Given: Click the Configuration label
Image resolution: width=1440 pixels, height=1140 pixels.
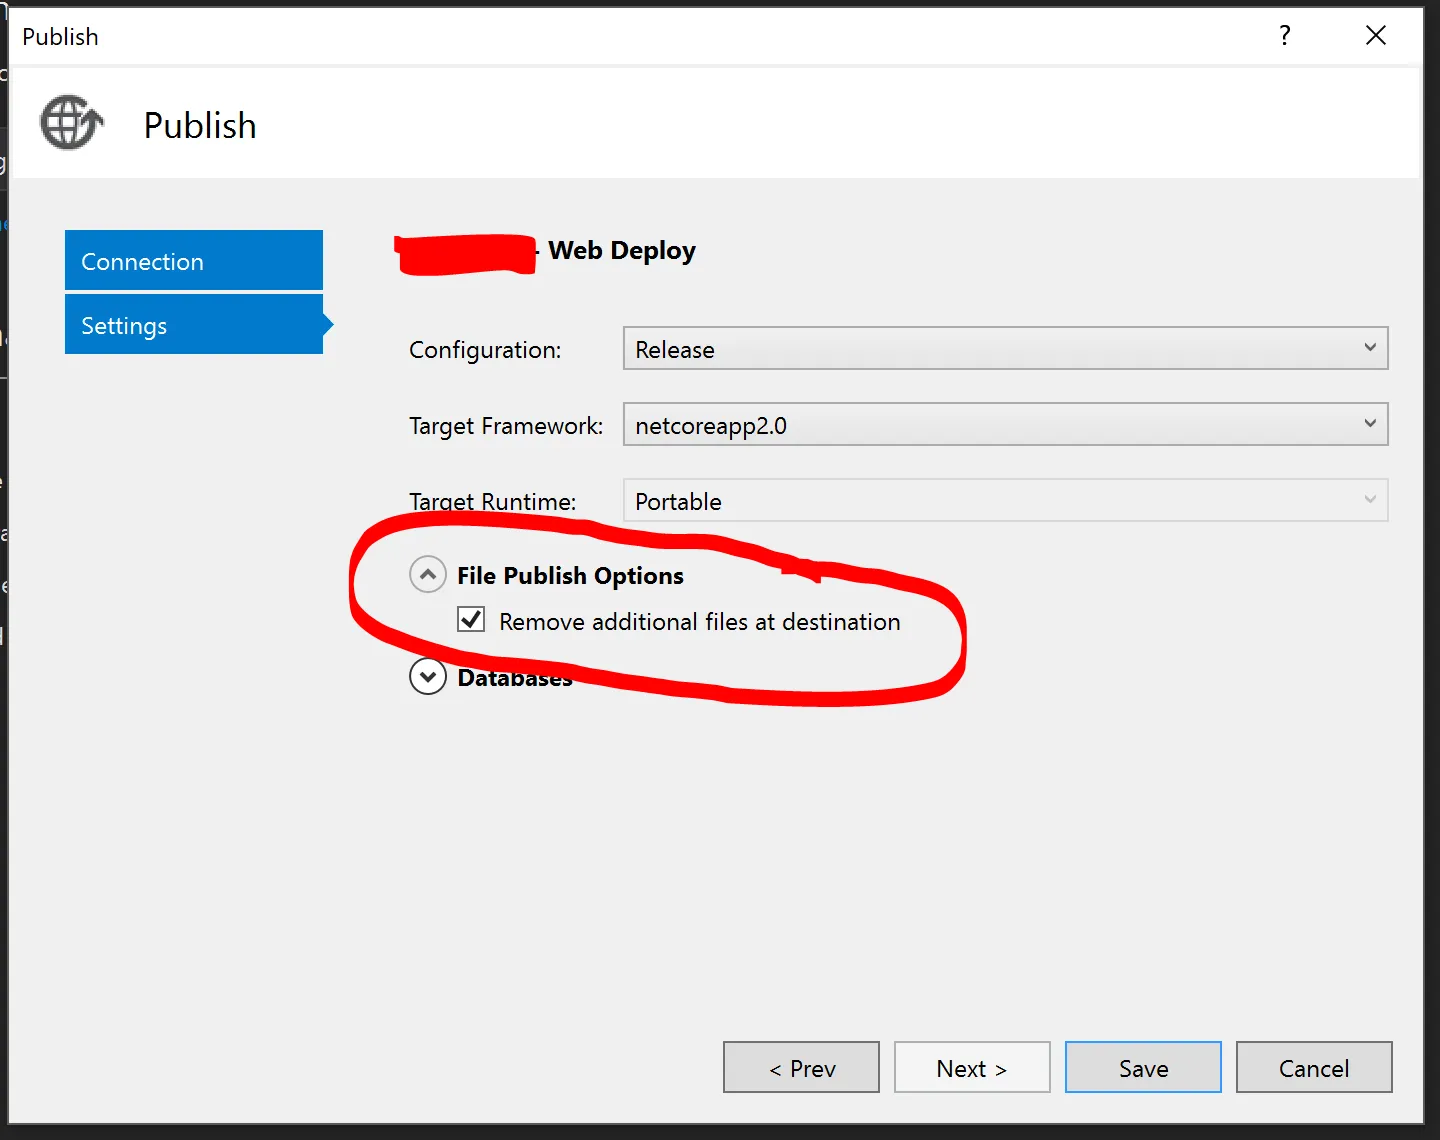Looking at the screenshot, I should click(x=485, y=350).
